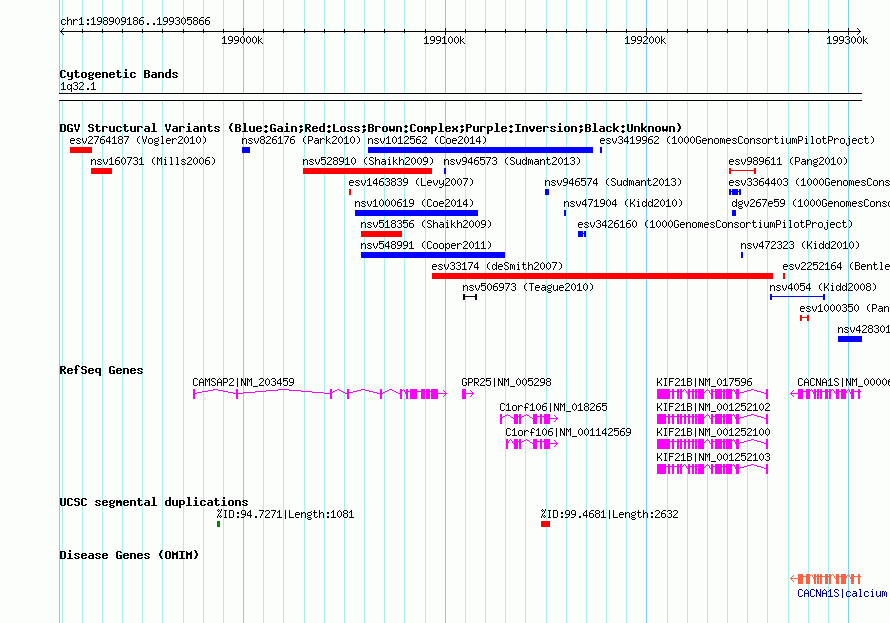Click the %ID:99.4681|Length:2632 label
Image resolution: width=890 pixels, height=623 pixels.
(x=609, y=514)
